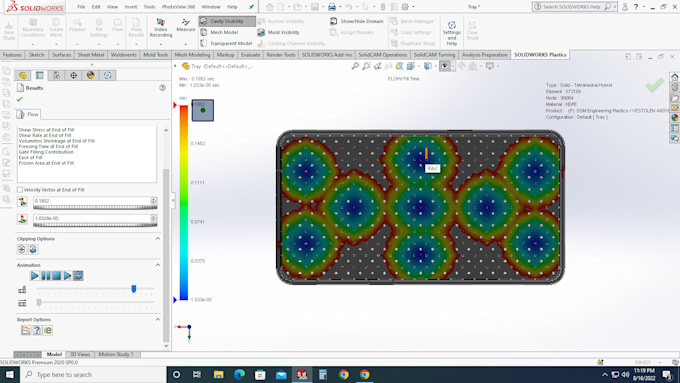Viewport: 680px width, 383px height.
Task: Collapse the Clipping Options section
Action: 158,239
